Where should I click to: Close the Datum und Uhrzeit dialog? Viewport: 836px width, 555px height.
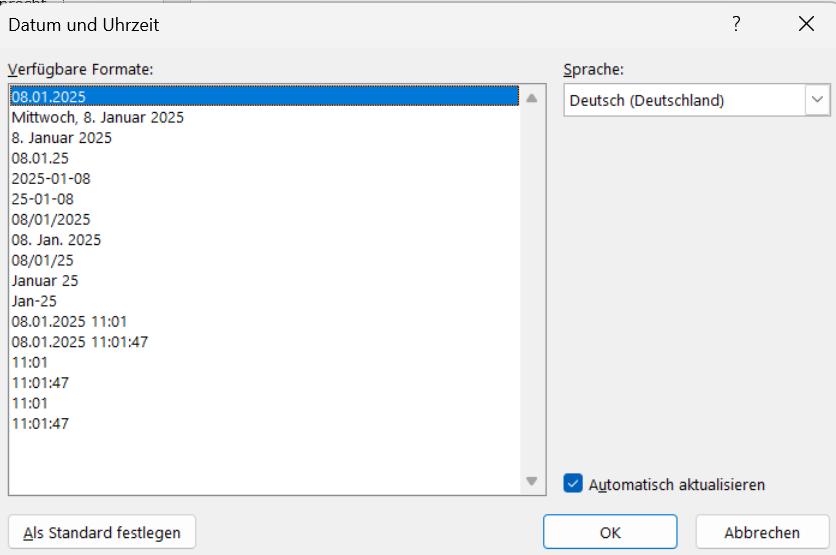[806, 25]
